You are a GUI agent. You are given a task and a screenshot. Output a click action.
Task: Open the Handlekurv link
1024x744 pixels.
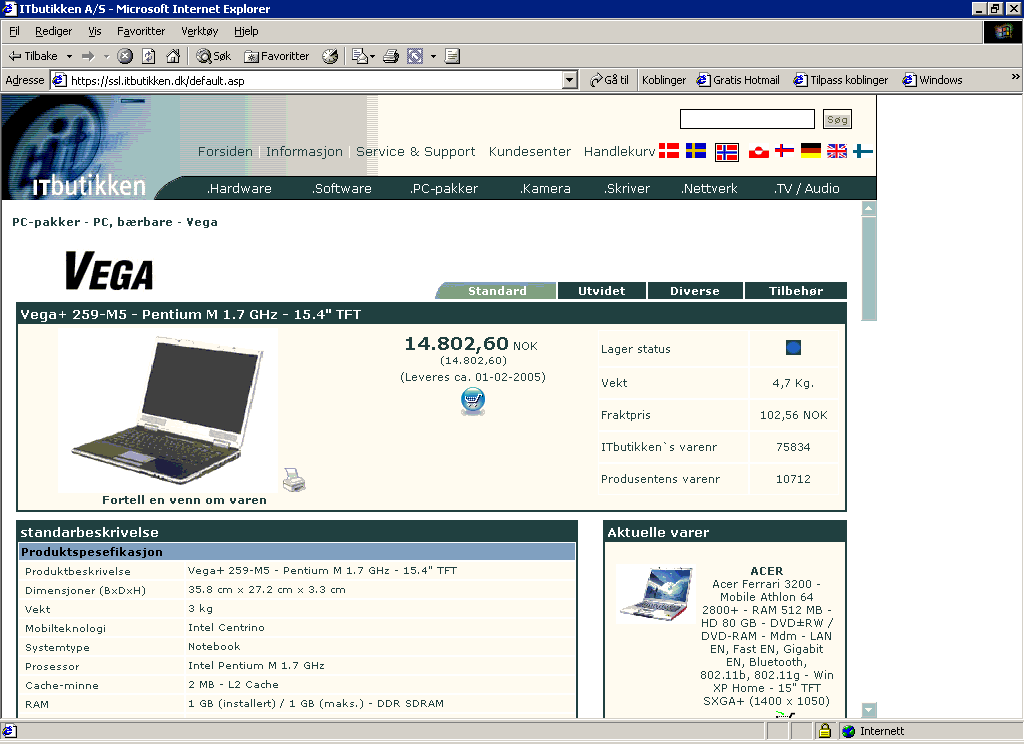click(619, 152)
